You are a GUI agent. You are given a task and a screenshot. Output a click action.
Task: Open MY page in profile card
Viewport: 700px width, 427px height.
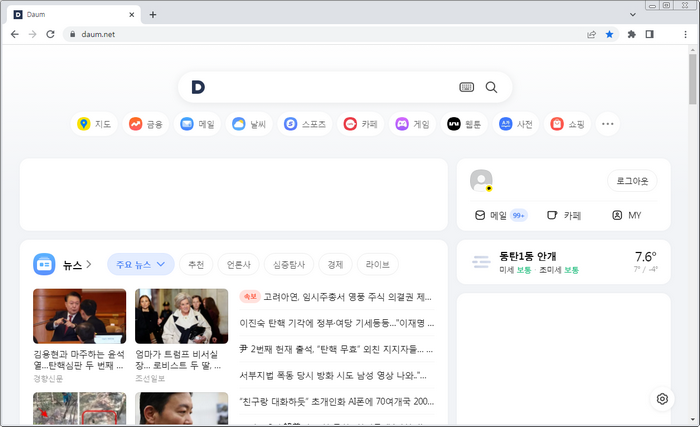pos(627,216)
